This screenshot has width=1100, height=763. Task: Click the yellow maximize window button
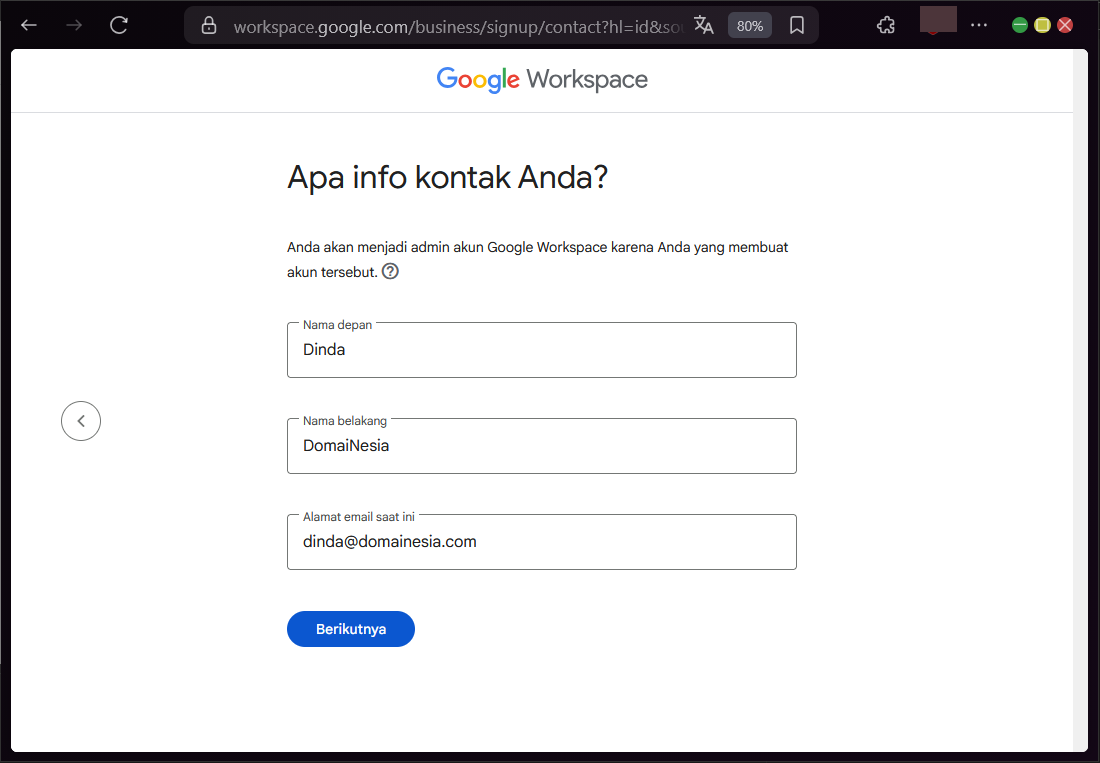pos(1042,26)
